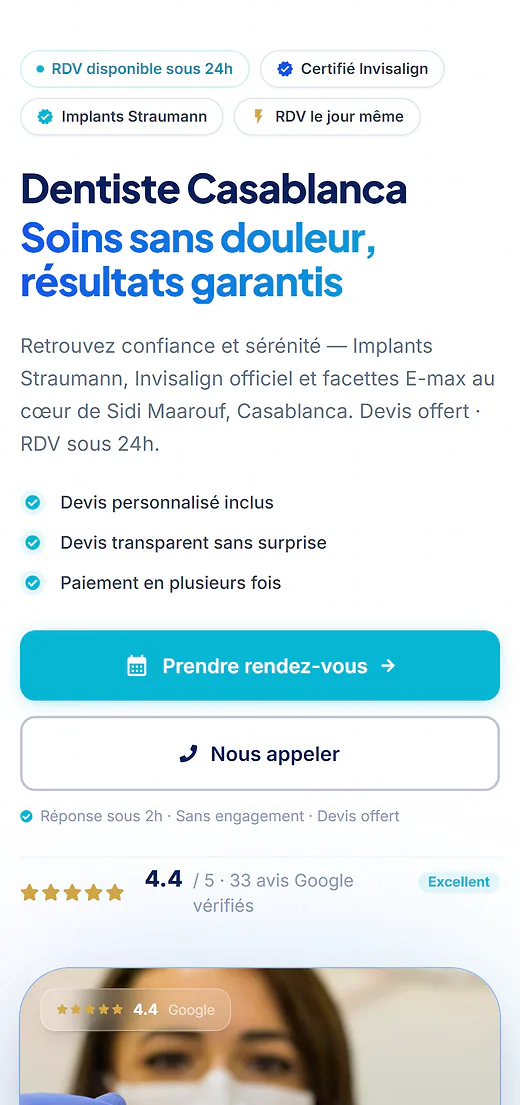Click the checkmark beside Devis personnalisé inclus
The height and width of the screenshot is (1105, 520).
tap(32, 502)
